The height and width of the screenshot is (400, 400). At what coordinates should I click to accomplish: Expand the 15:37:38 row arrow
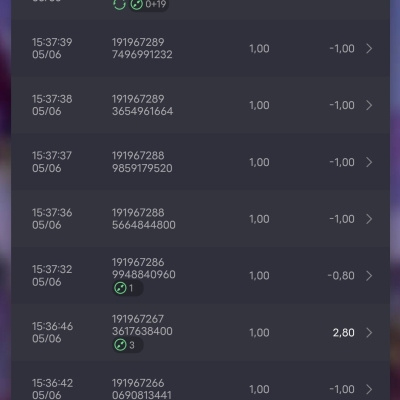(369, 105)
